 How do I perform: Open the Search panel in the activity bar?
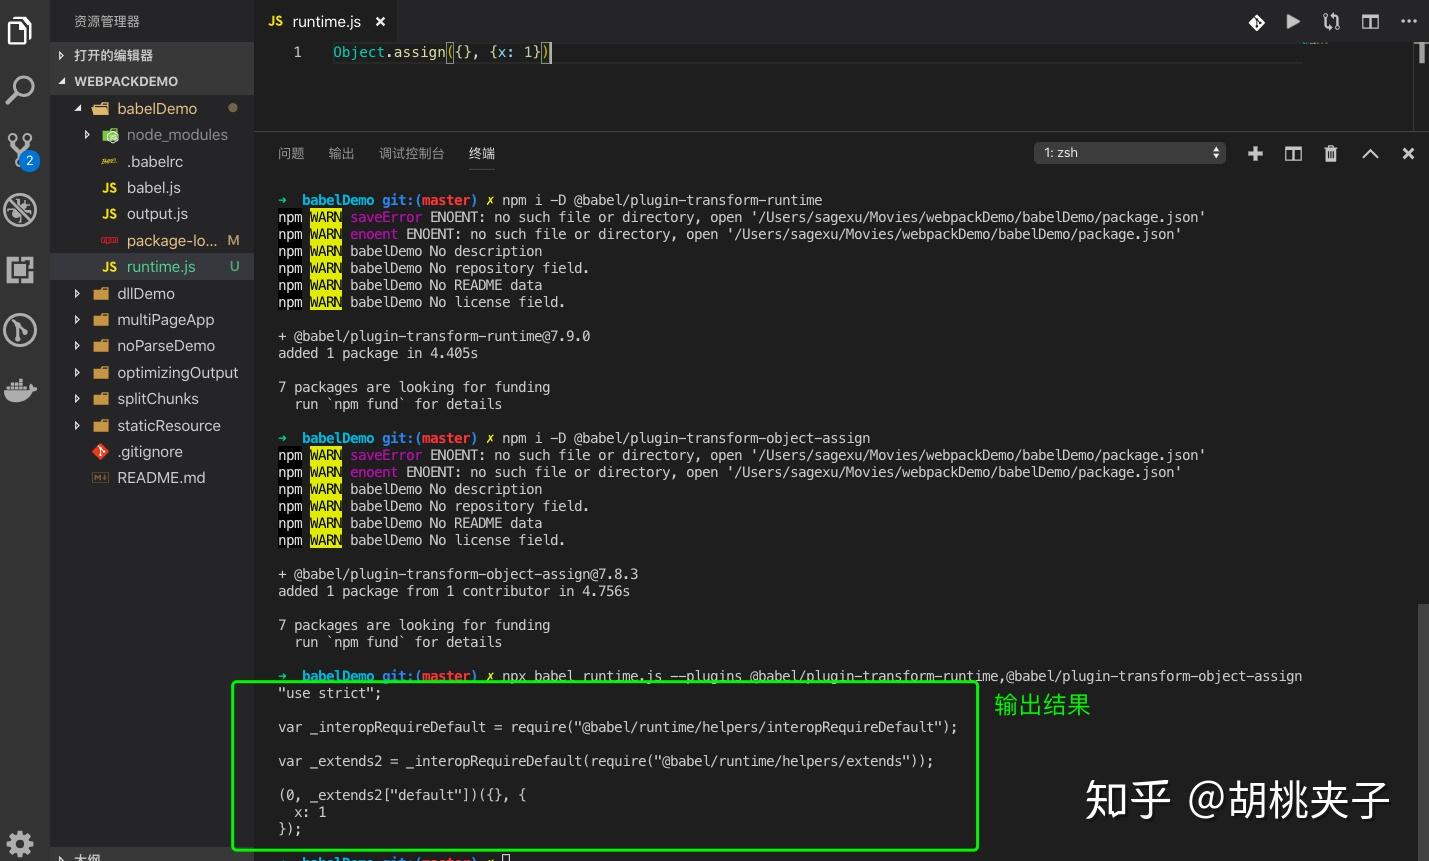point(20,90)
